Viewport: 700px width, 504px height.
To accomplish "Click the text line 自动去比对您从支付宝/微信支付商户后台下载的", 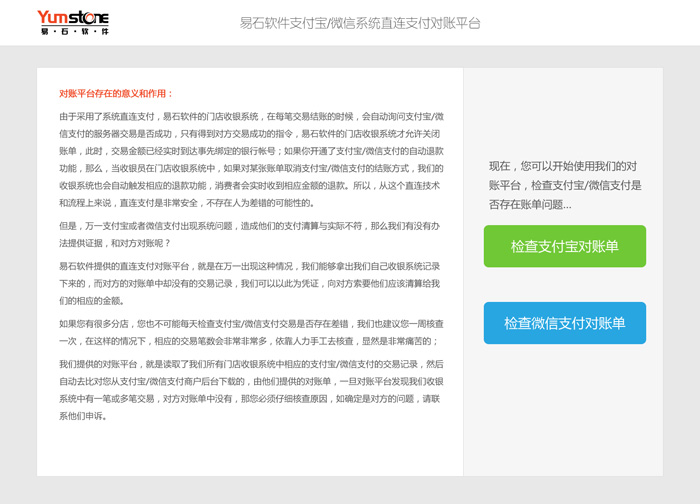I will (x=250, y=381).
